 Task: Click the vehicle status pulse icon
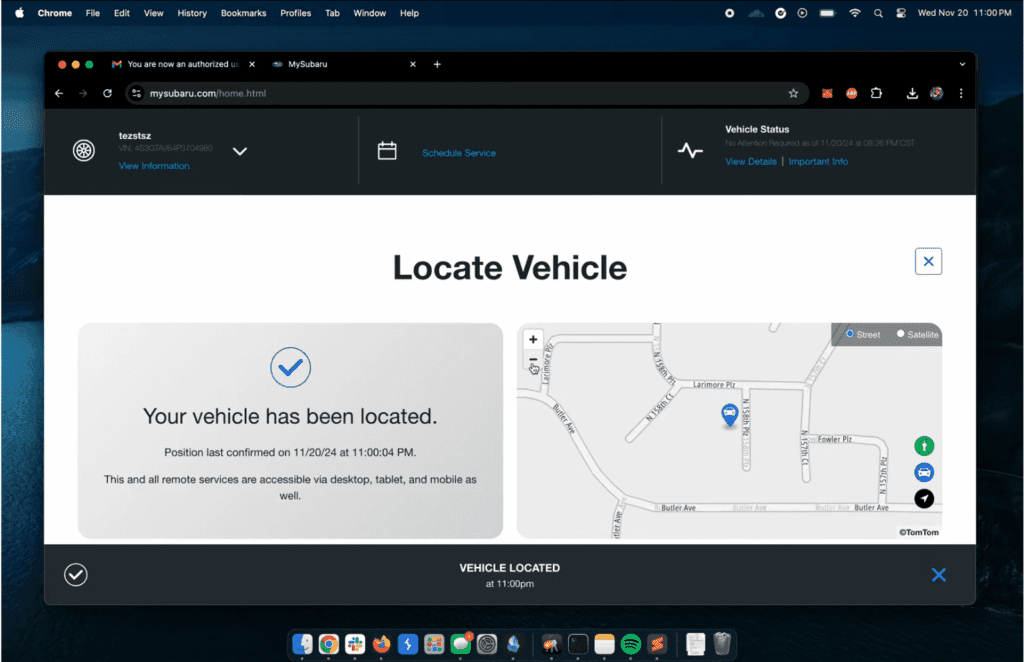click(x=690, y=151)
